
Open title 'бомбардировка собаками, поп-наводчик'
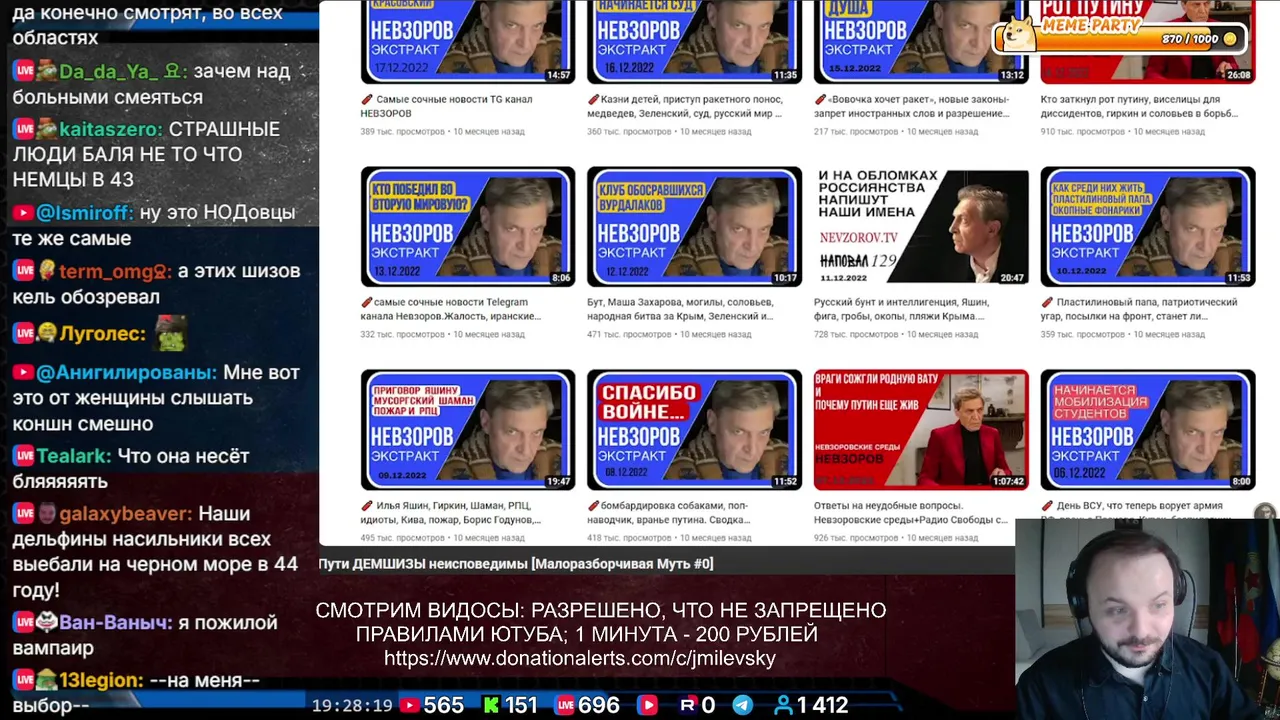tap(668, 512)
